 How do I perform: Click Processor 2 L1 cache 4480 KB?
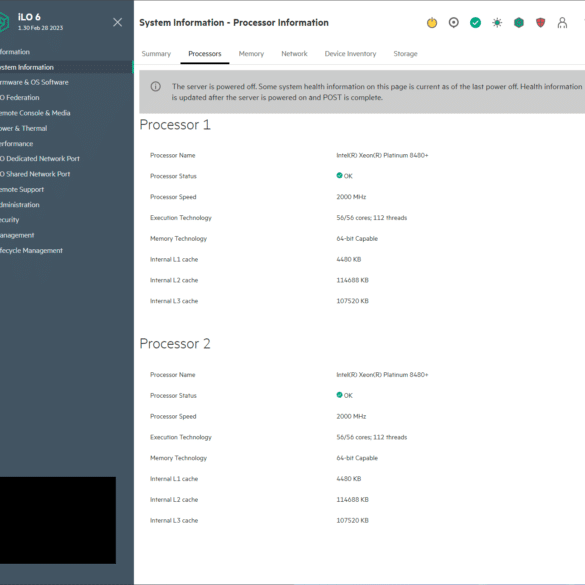pyautogui.click(x=349, y=479)
